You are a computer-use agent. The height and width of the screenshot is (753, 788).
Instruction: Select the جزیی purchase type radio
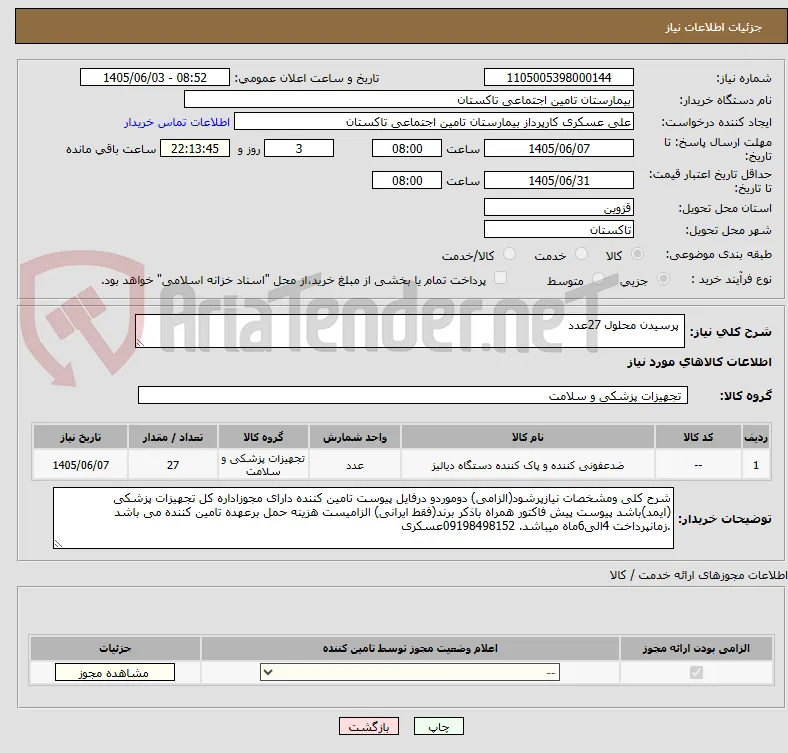663,279
